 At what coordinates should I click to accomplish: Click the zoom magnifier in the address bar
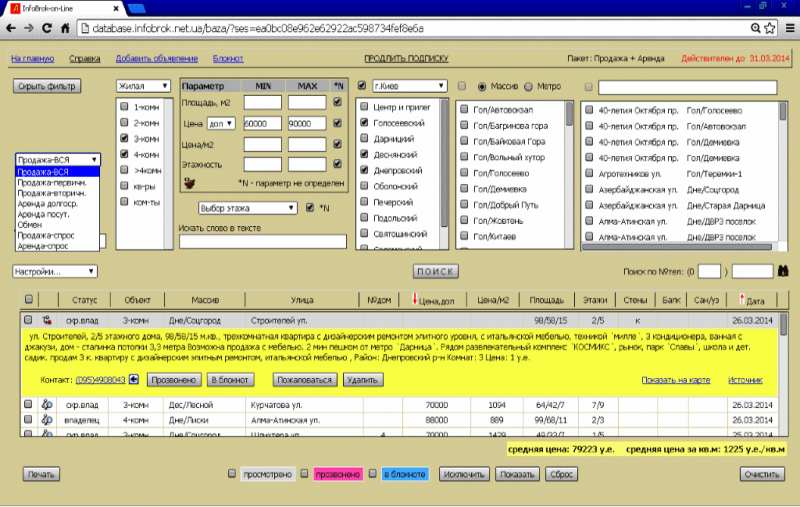pos(755,28)
